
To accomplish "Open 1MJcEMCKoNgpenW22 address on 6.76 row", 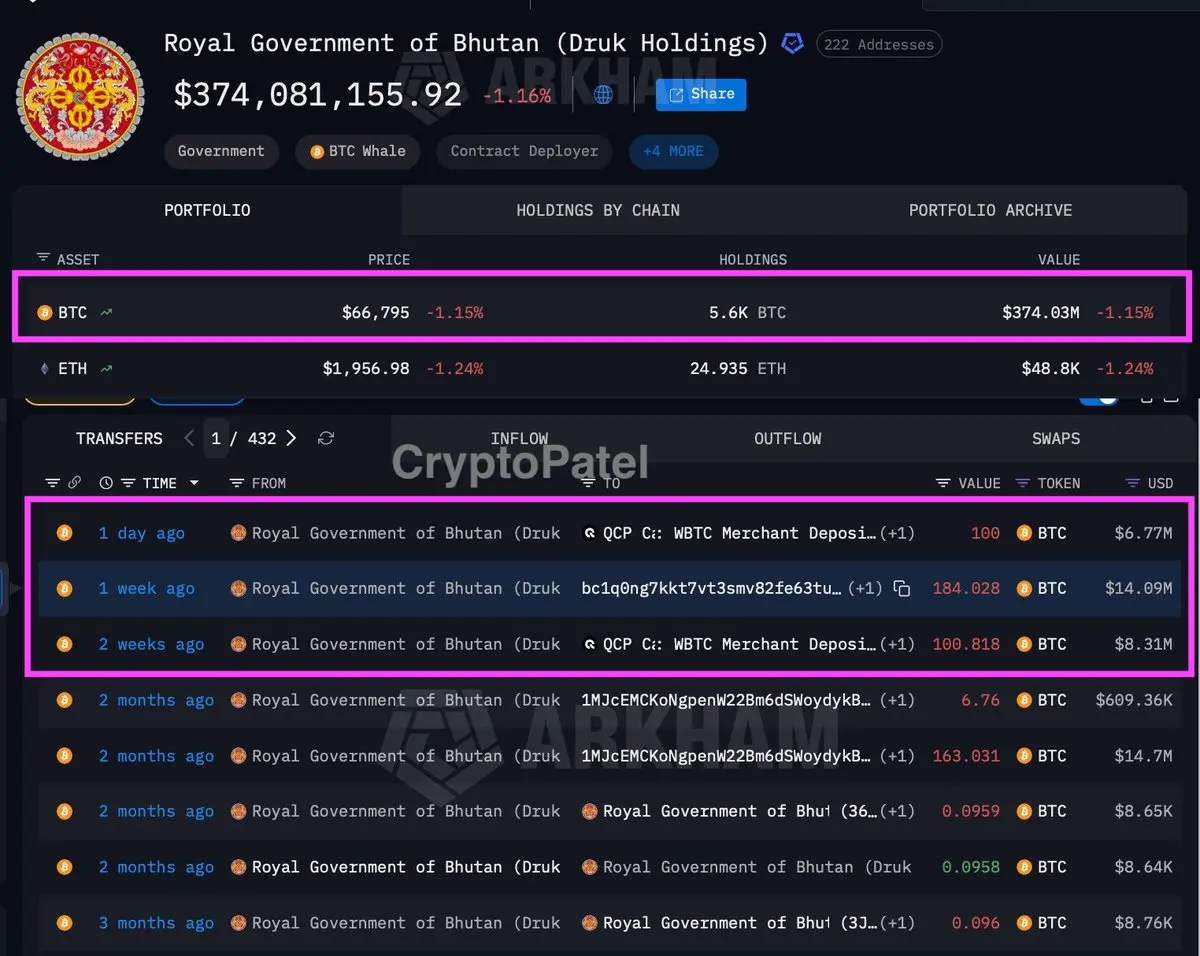I will (727, 700).
